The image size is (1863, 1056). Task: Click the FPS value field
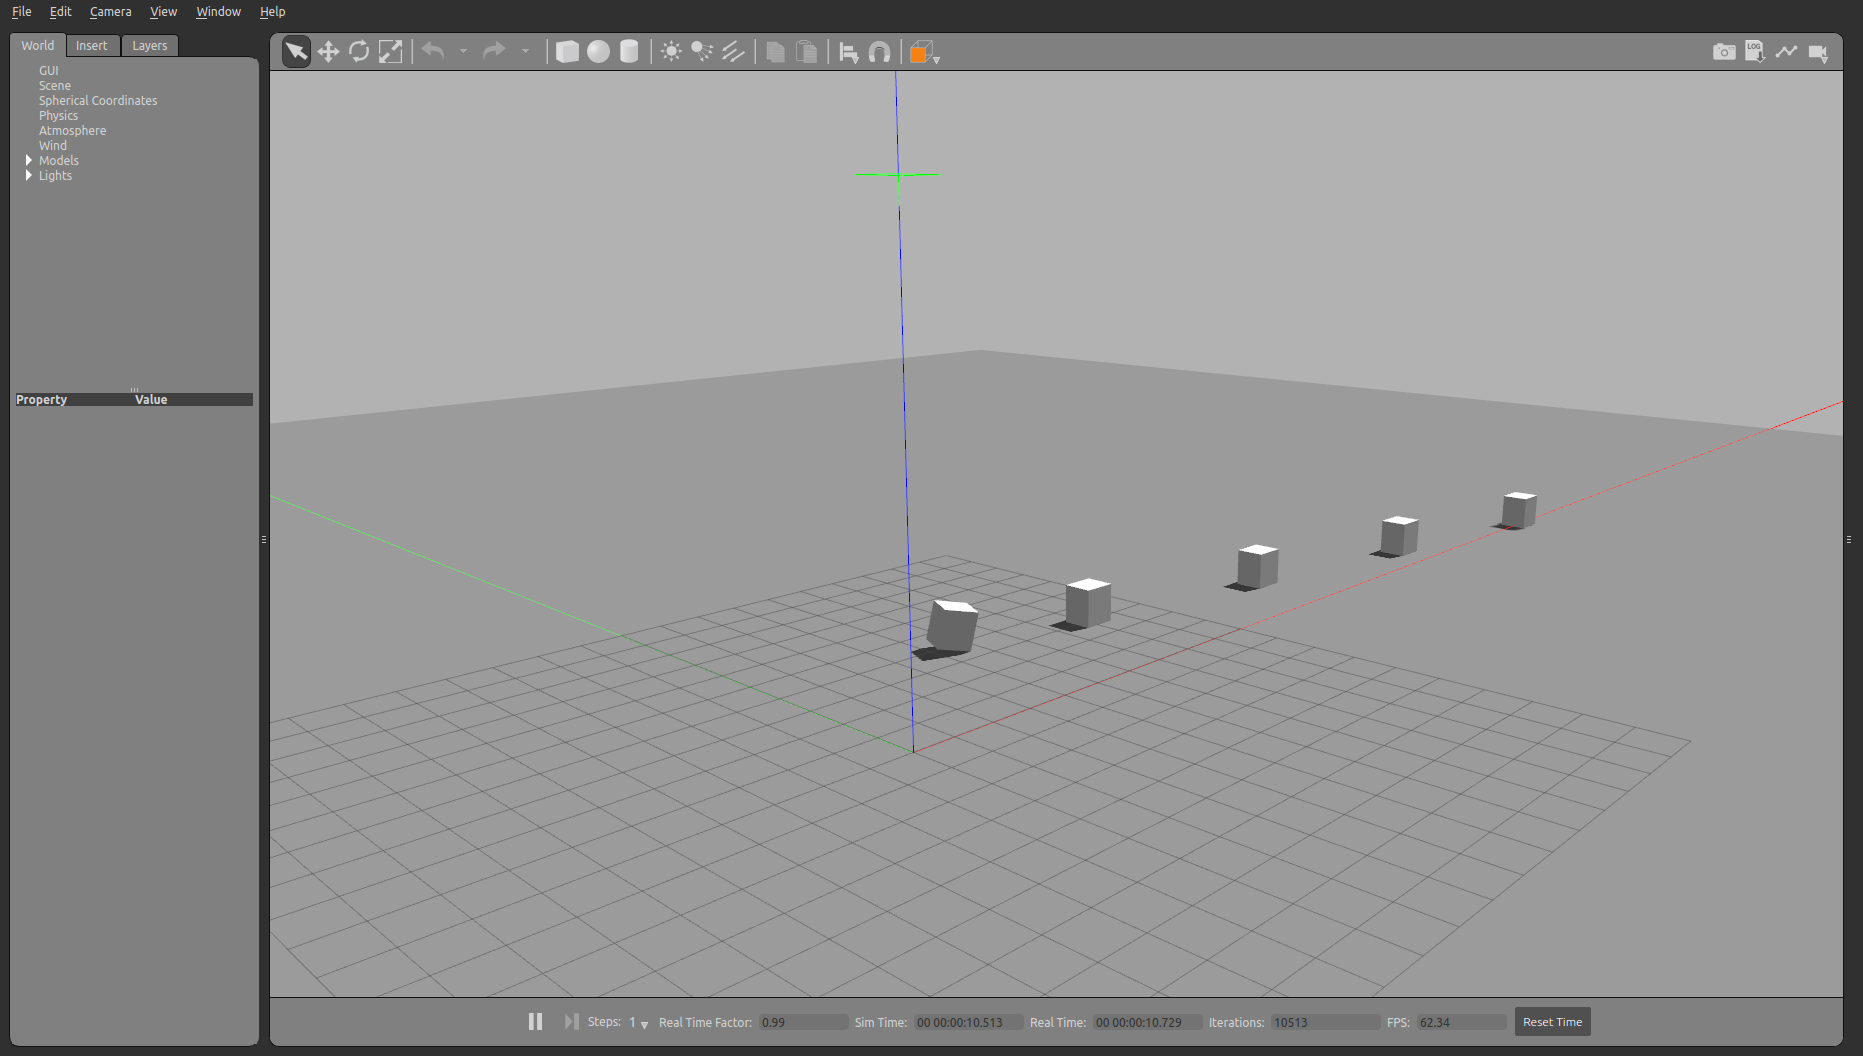point(1461,1022)
